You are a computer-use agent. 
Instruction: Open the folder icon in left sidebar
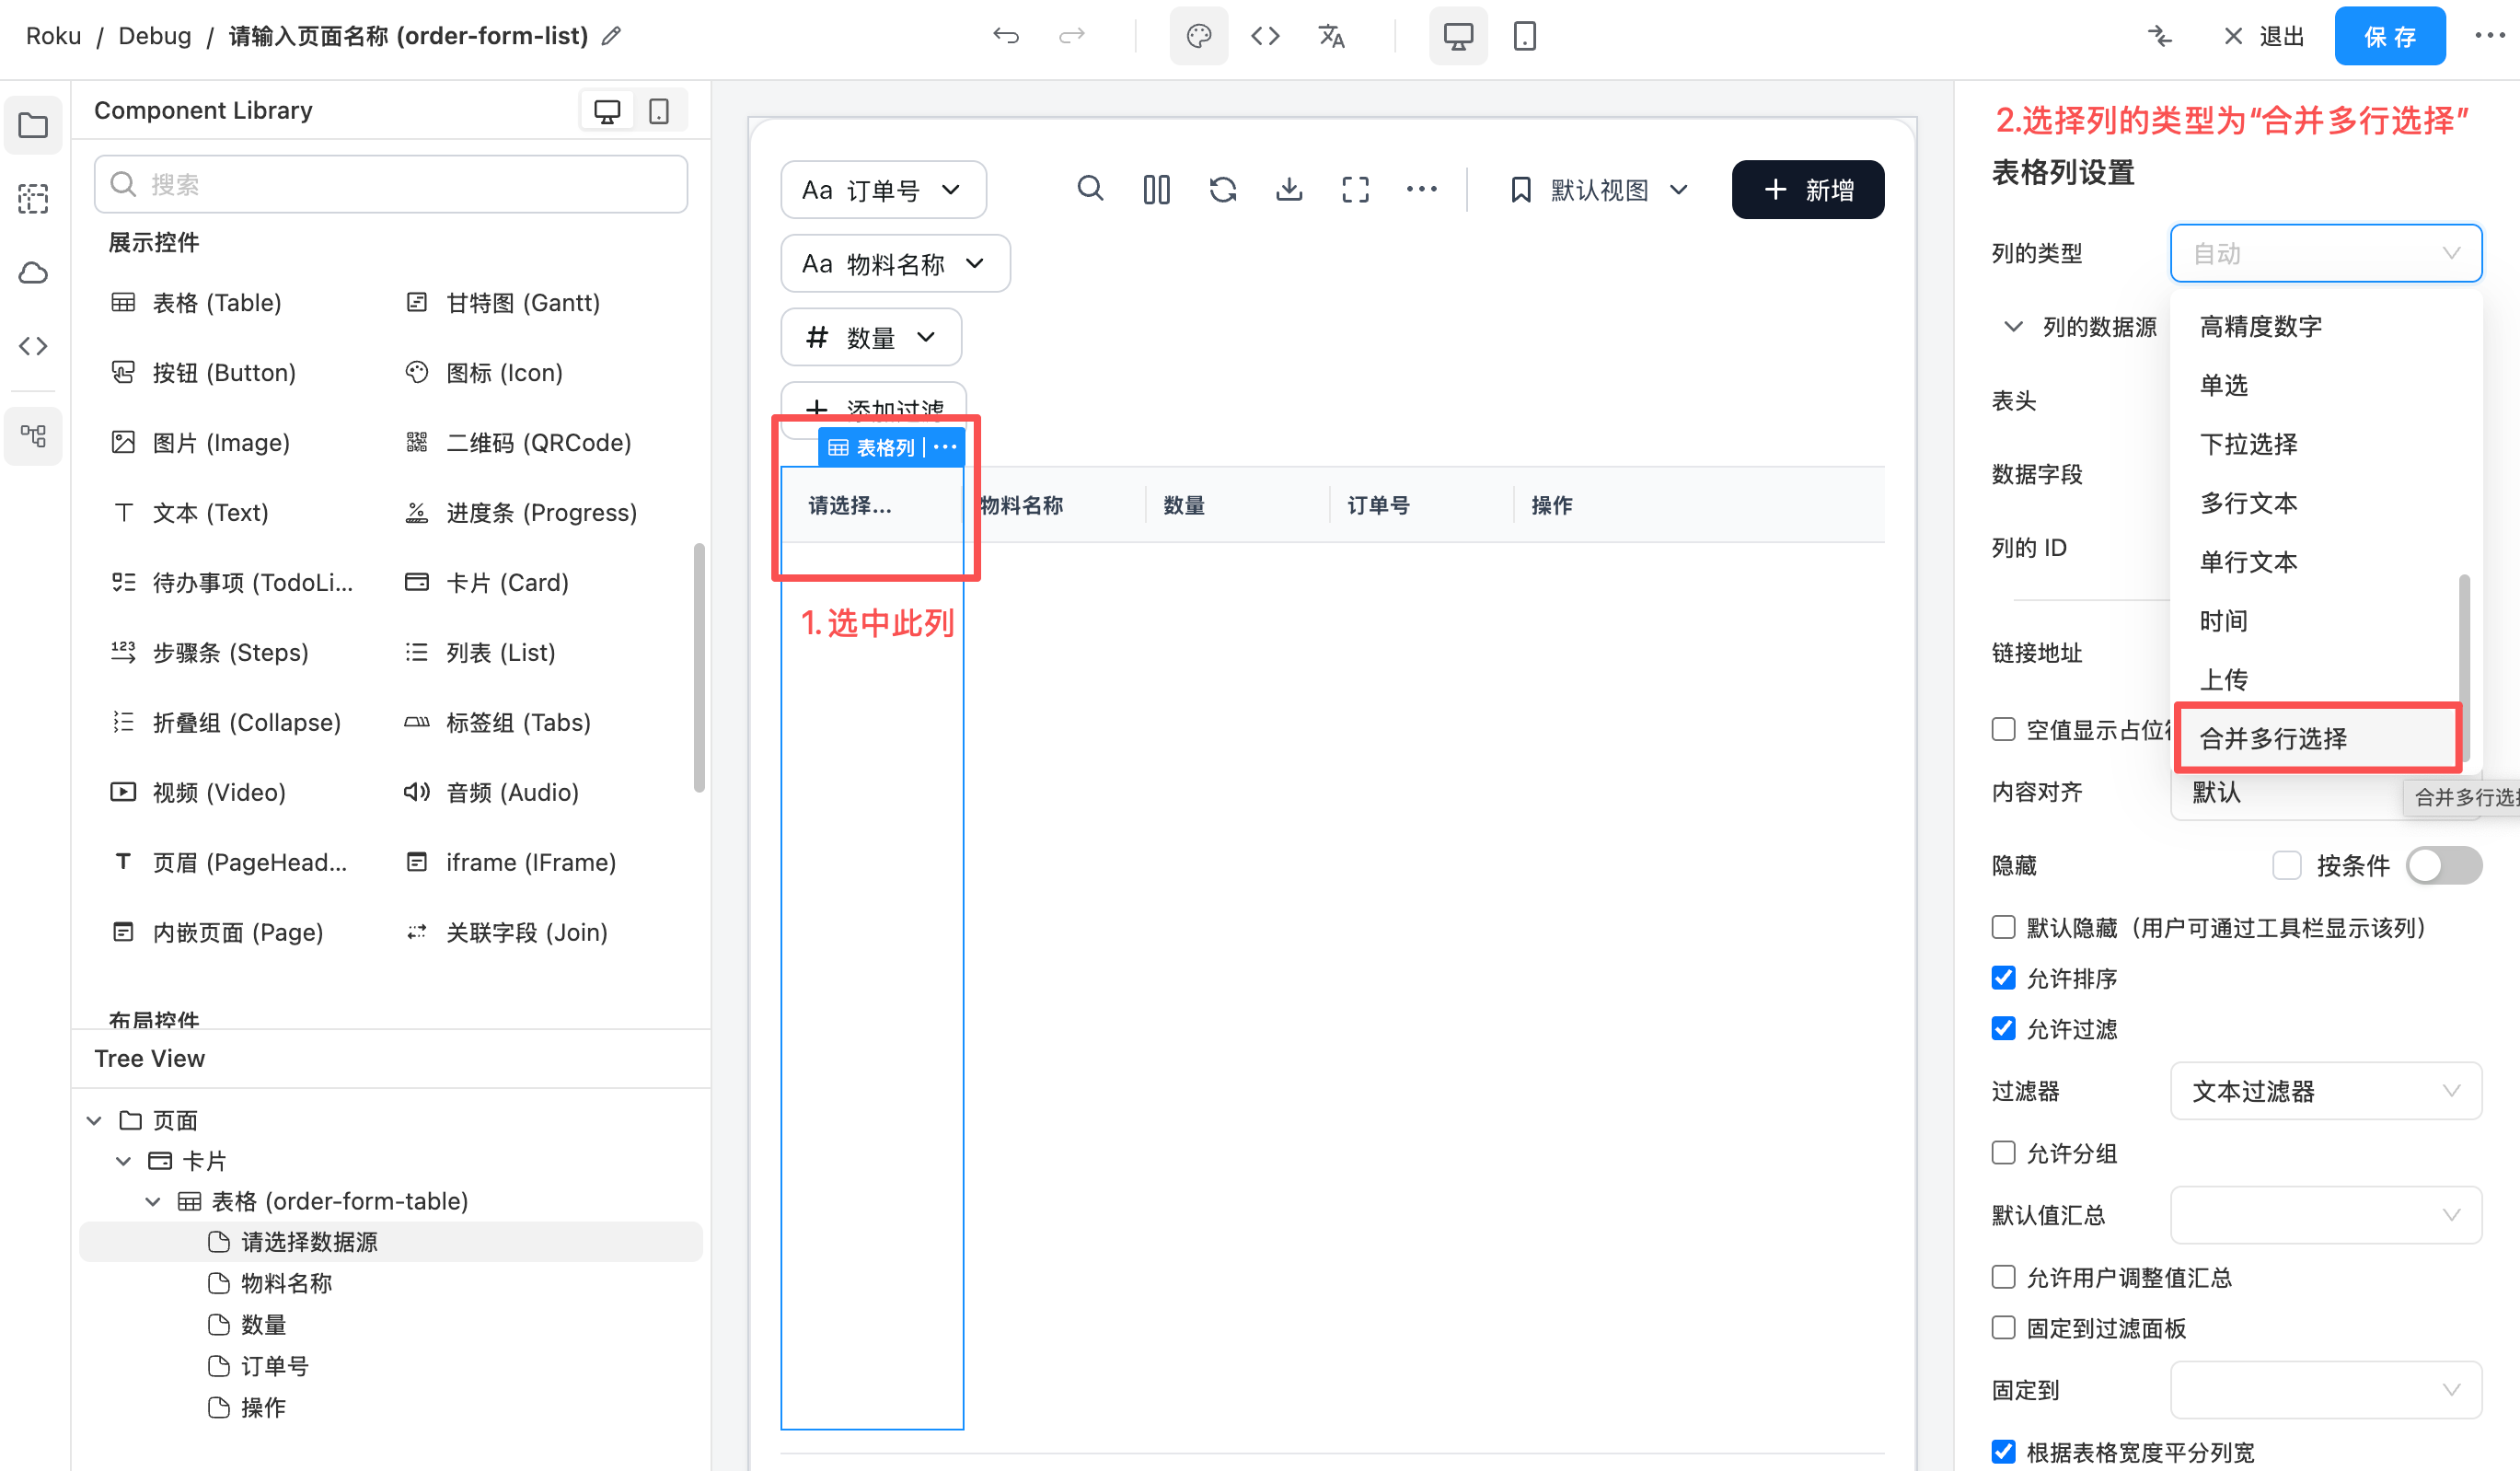point(33,126)
